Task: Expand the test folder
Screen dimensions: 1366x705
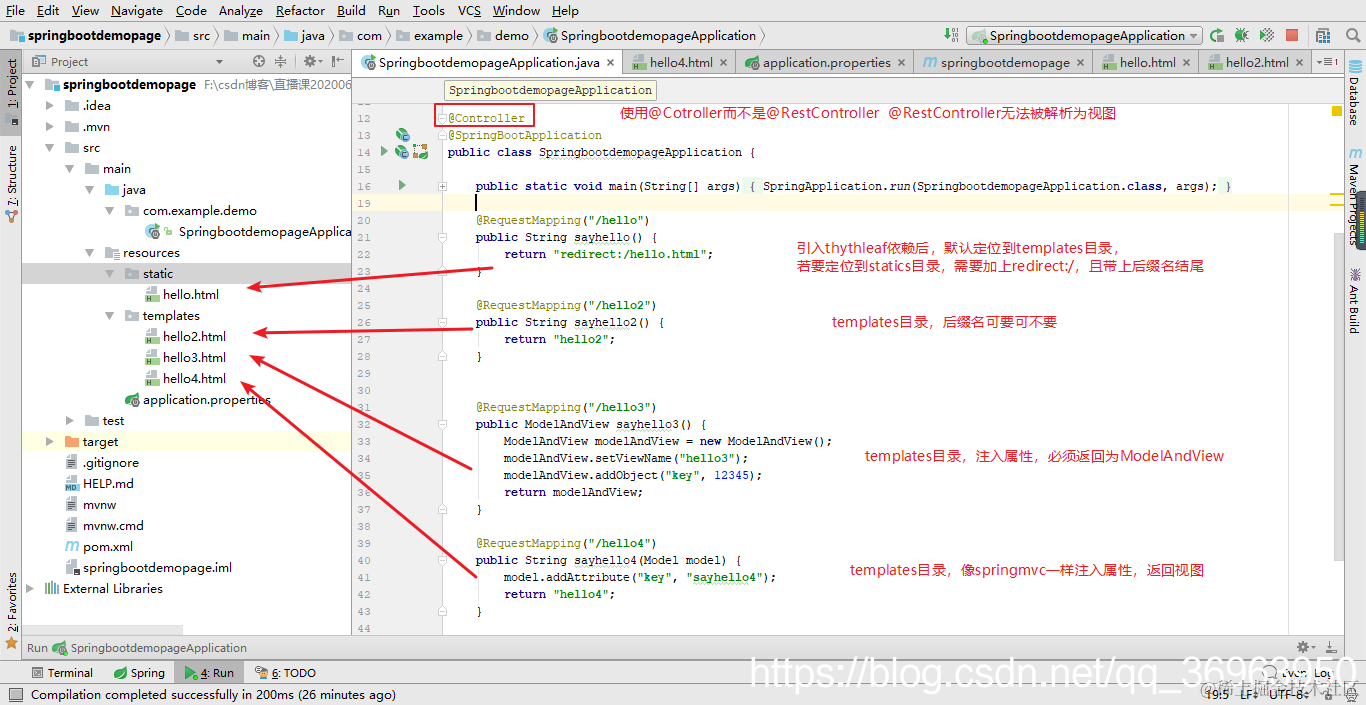Action: [x=70, y=421]
